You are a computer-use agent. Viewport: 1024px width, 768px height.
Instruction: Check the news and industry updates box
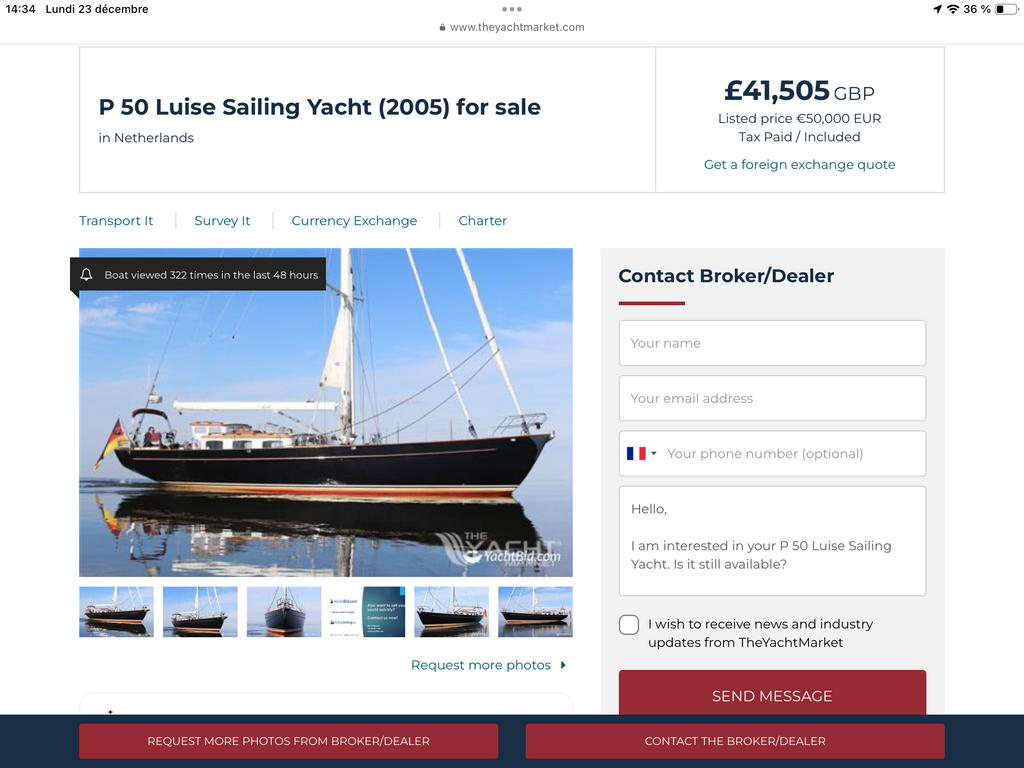pyautogui.click(x=629, y=624)
